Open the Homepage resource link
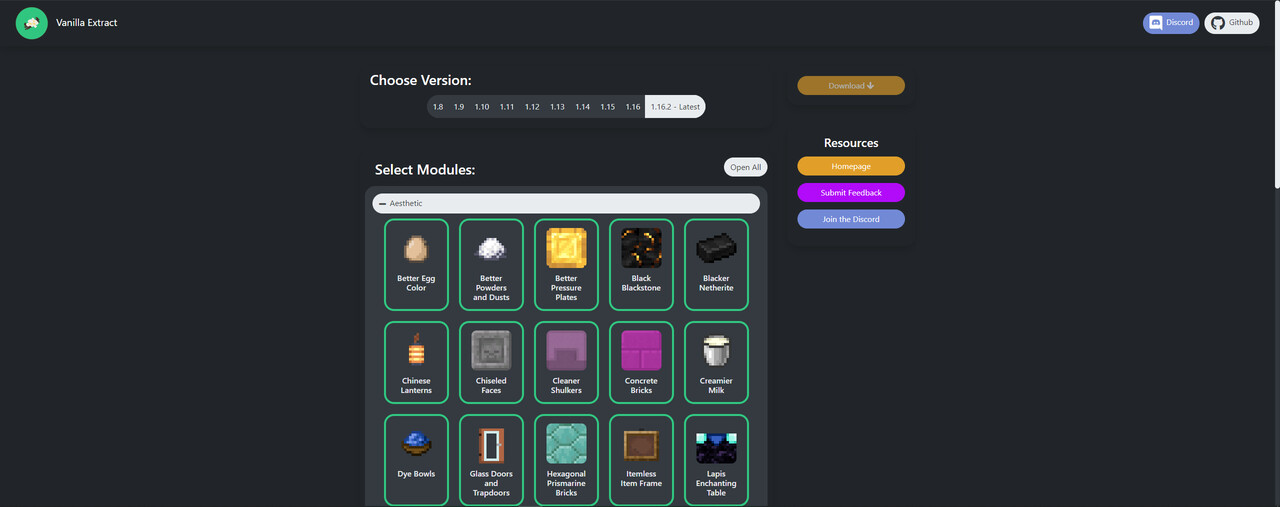Screen dimensions: 1280x507 (851, 166)
